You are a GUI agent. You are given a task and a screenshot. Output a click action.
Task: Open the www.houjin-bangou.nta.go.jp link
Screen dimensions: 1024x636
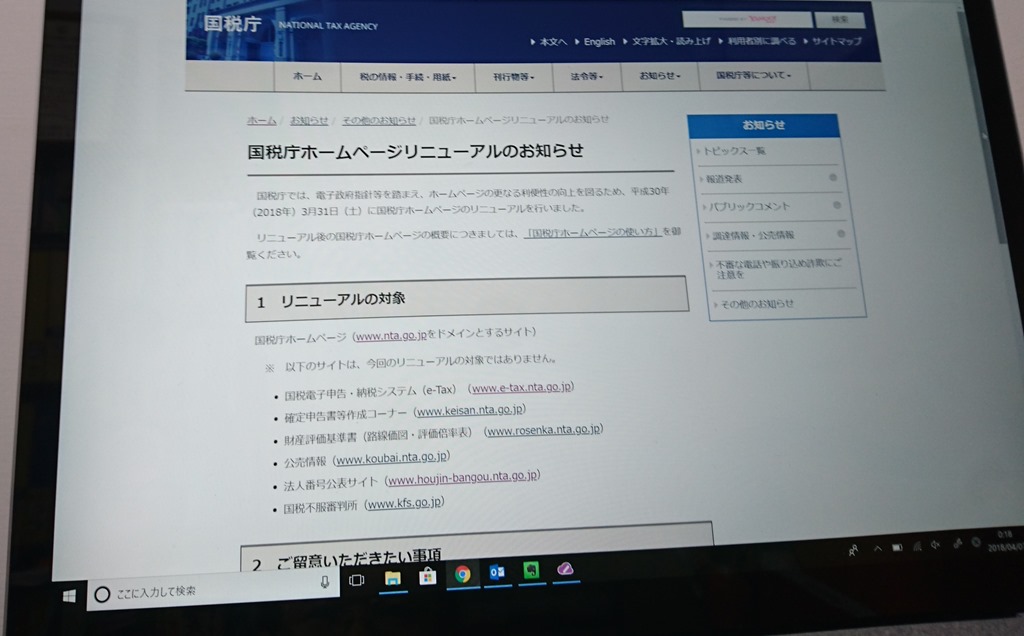click(463, 478)
